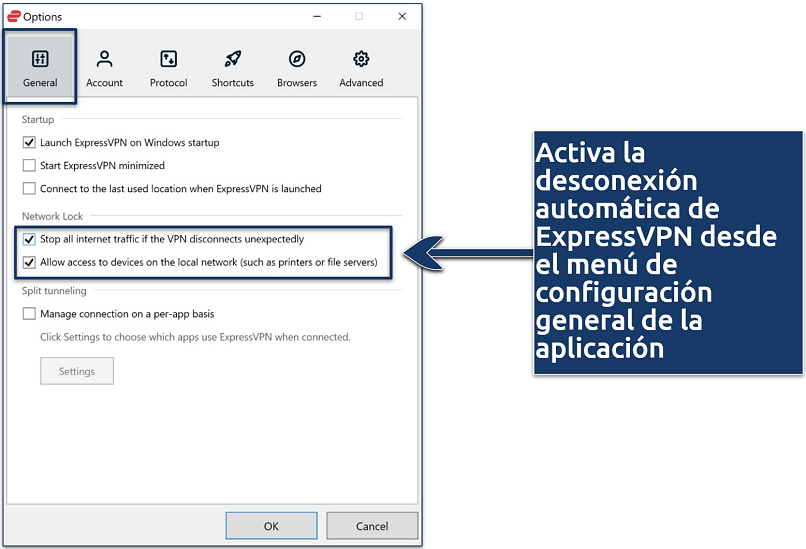Close the Options window
Screen dimensions: 806x549
[x=402, y=16]
